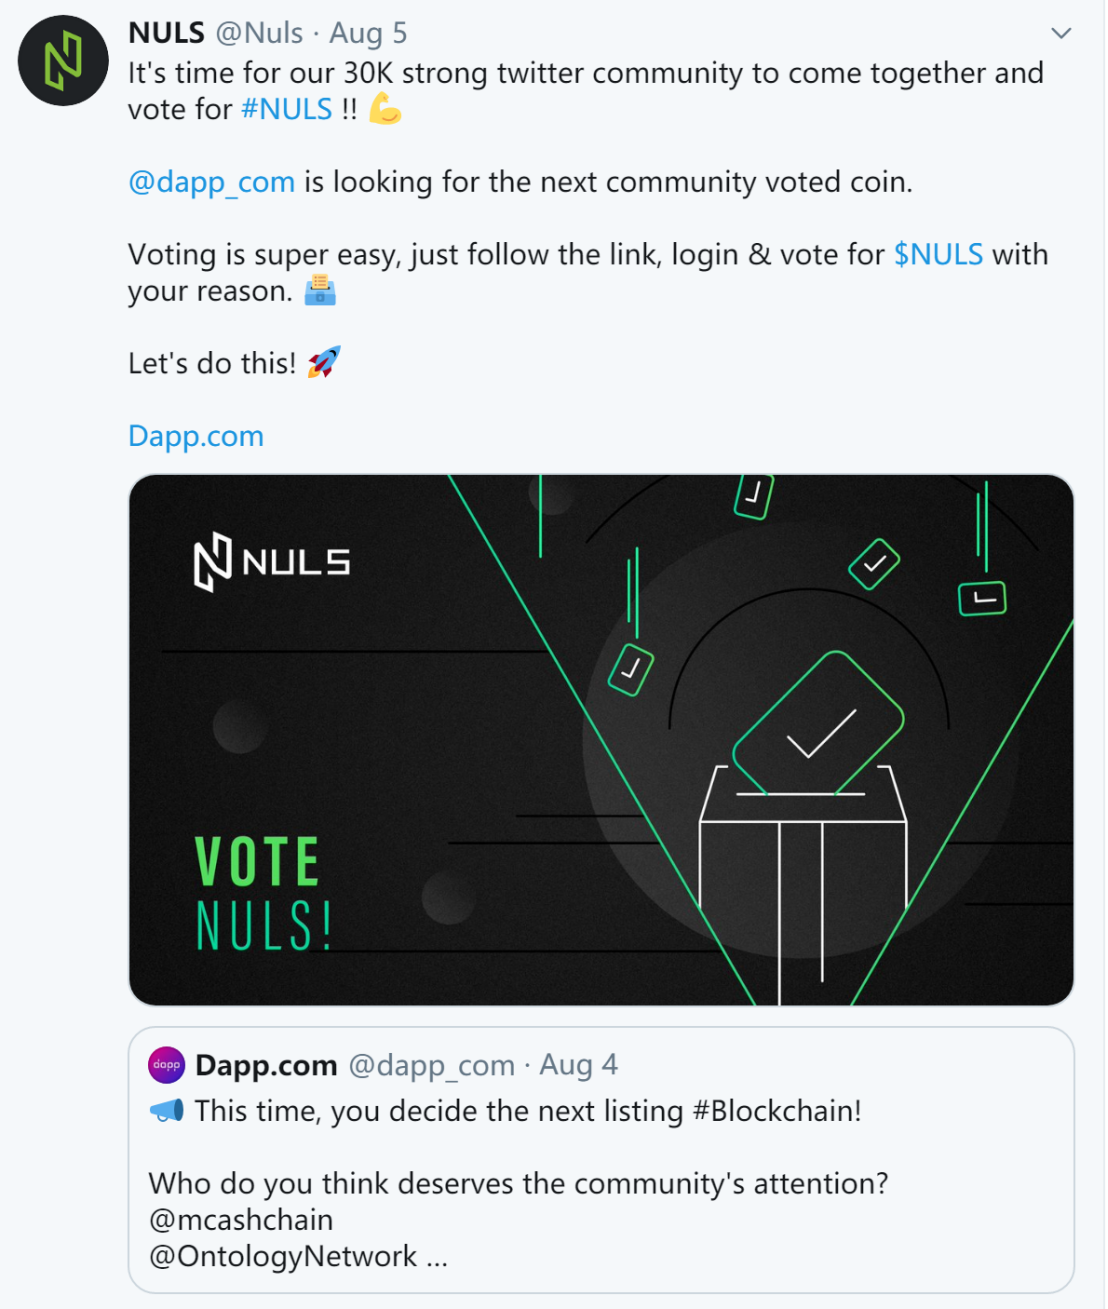
Task: Expand the tweet options chevron
Action: click(x=1061, y=33)
